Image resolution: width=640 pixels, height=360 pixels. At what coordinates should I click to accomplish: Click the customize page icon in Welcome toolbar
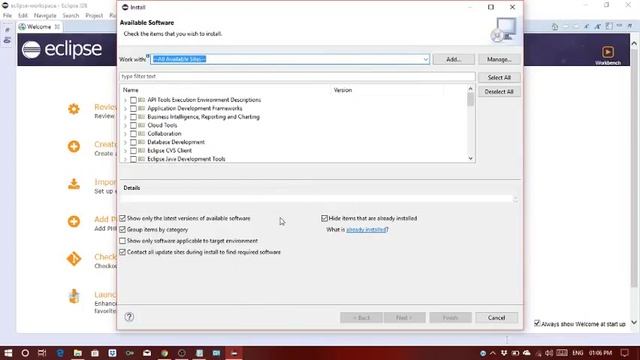tap(609, 27)
